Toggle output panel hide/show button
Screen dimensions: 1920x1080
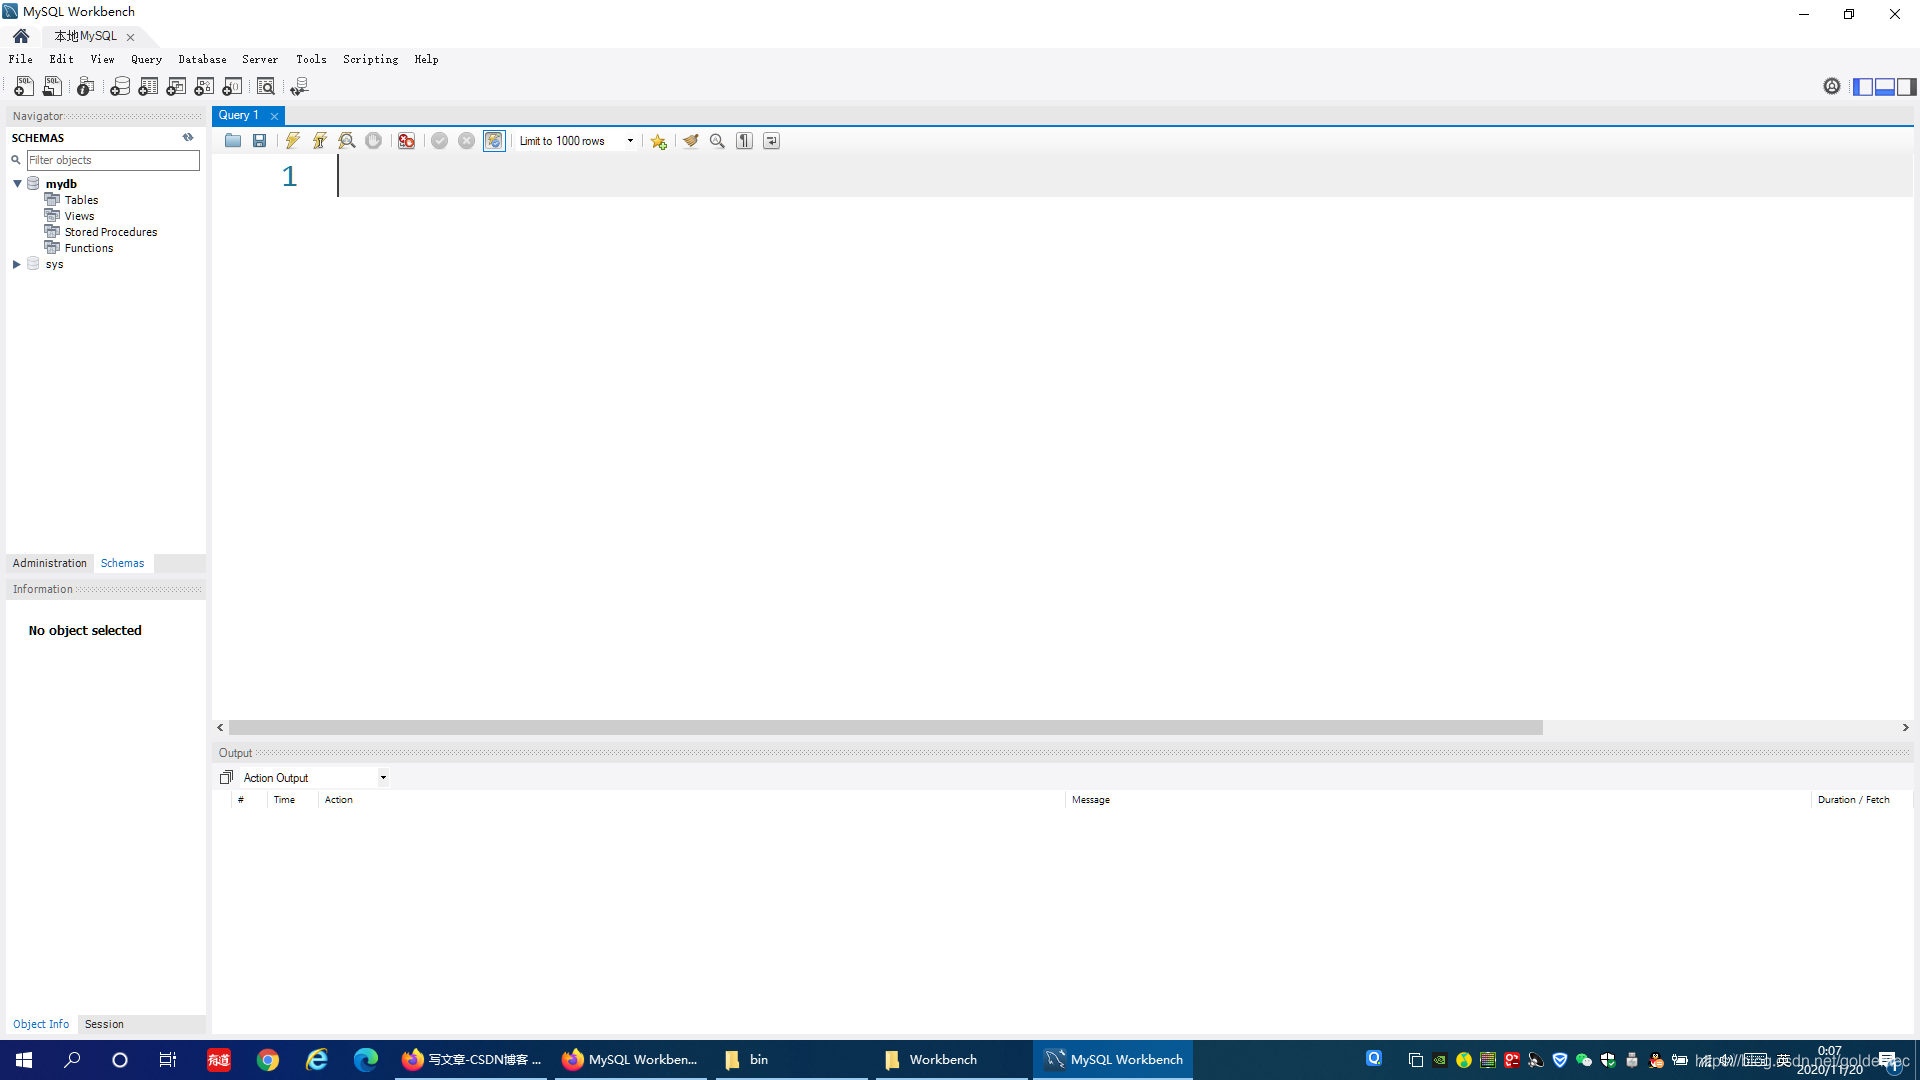click(1884, 88)
